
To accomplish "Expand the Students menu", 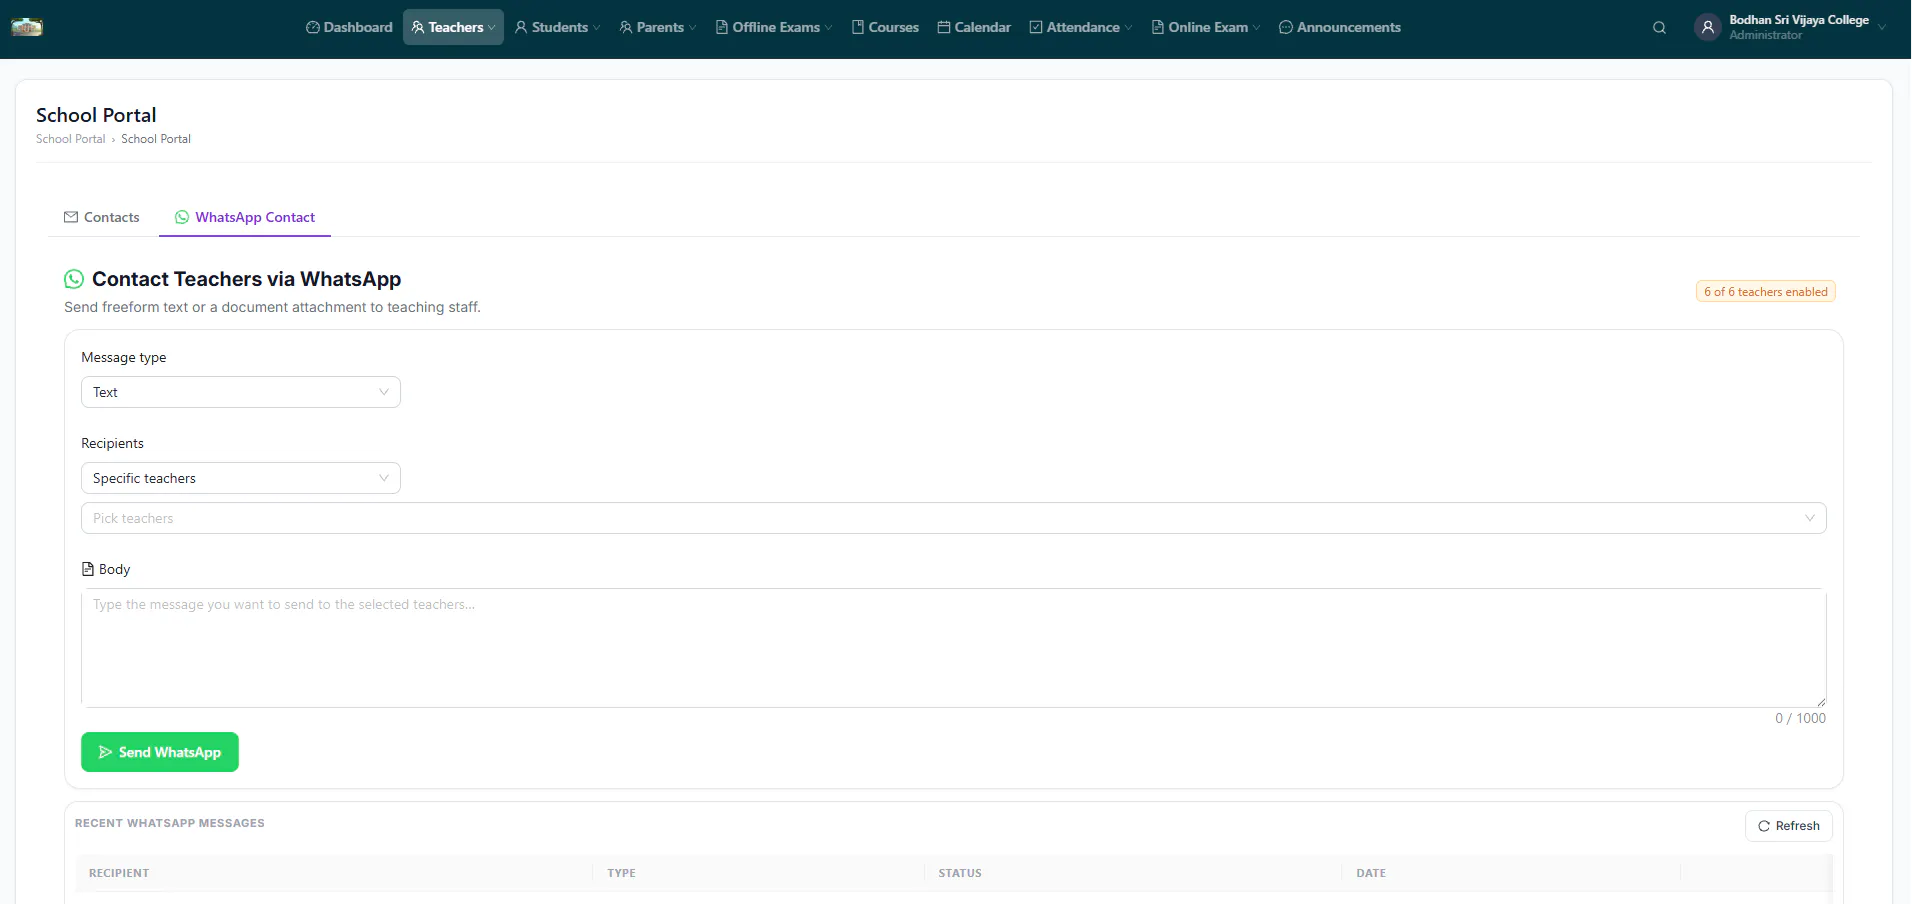I will point(558,27).
